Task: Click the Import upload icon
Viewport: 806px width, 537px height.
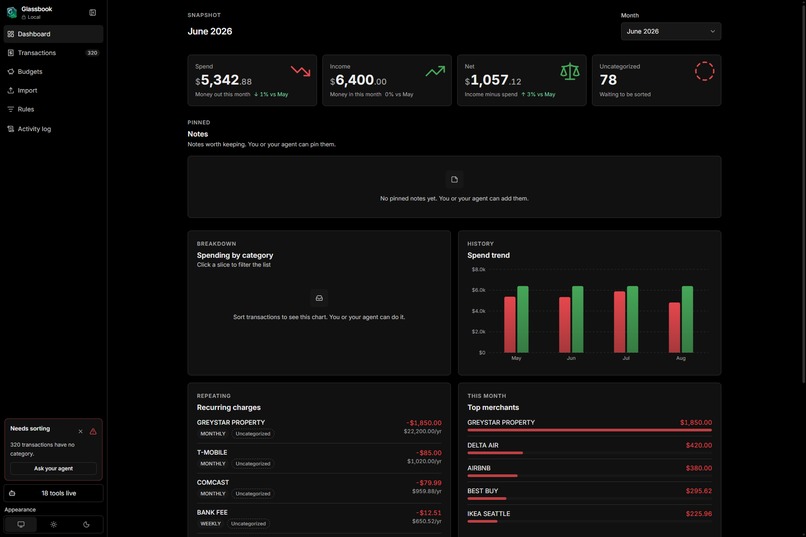Action: pos(11,90)
